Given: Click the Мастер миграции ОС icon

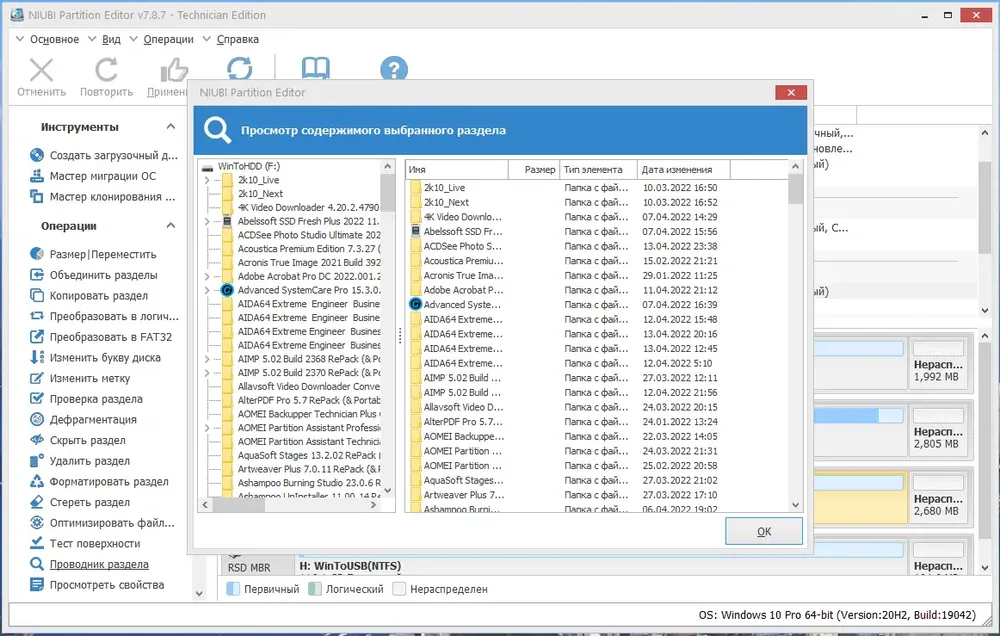Looking at the screenshot, I should [x=37, y=176].
